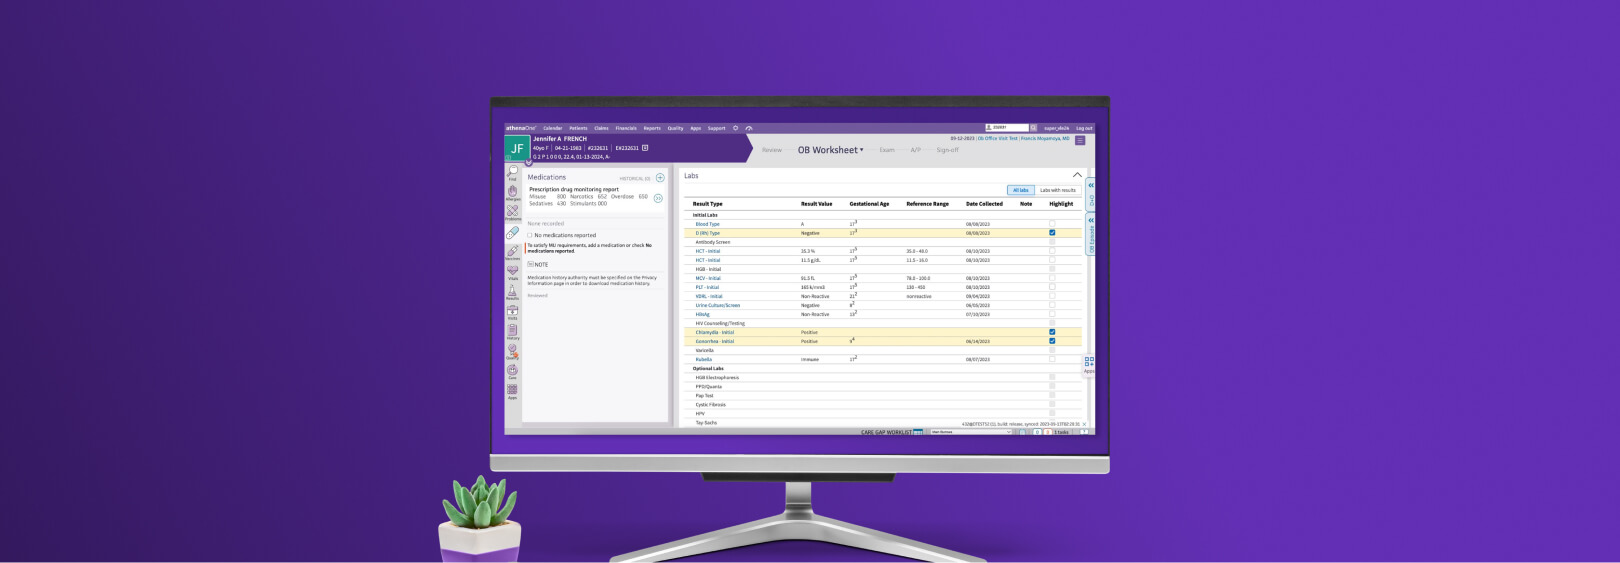The width and height of the screenshot is (1620, 563).
Task: Open the hamburger menu icon in header
Action: point(1079,141)
